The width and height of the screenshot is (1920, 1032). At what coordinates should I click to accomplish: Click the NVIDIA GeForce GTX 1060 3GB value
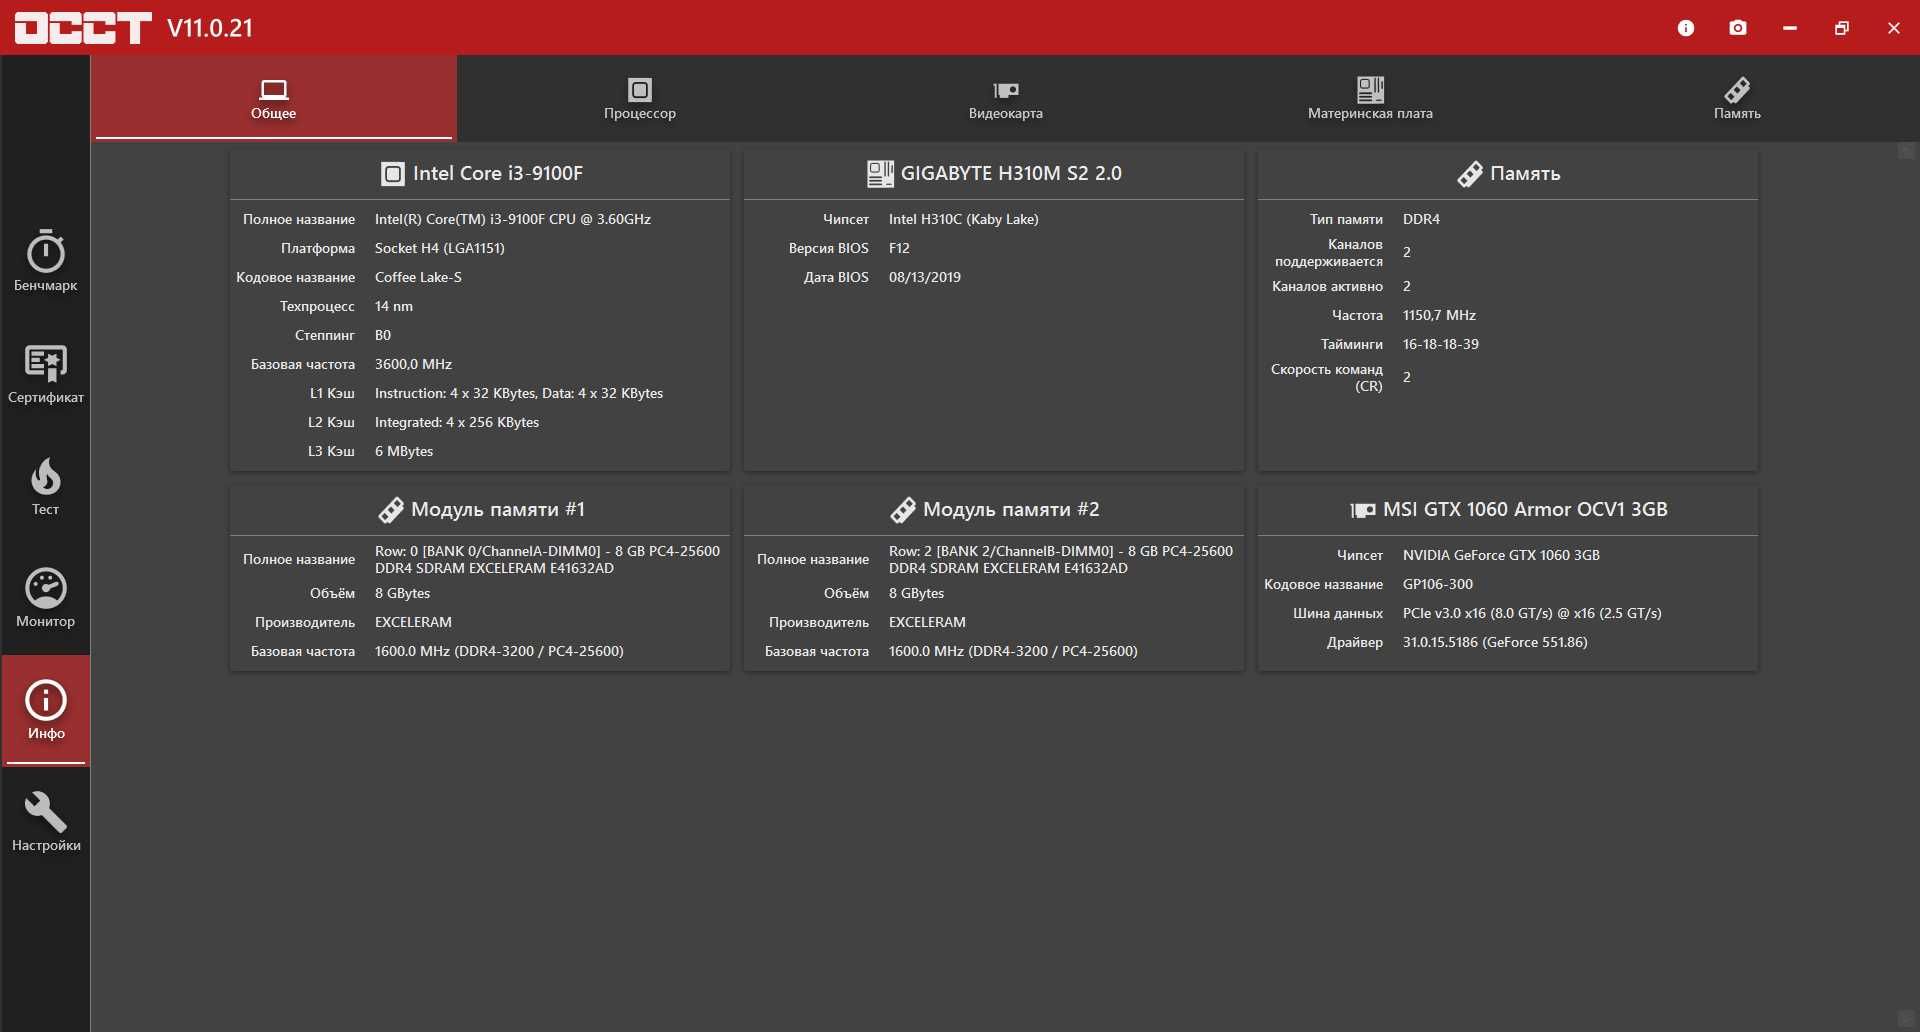[x=1501, y=555]
